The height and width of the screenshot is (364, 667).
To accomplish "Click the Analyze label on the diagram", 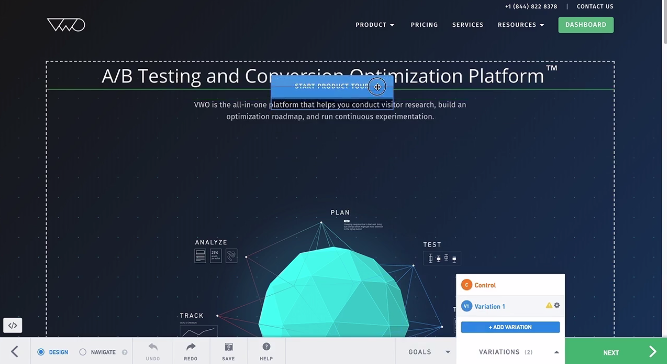I will coord(211,242).
